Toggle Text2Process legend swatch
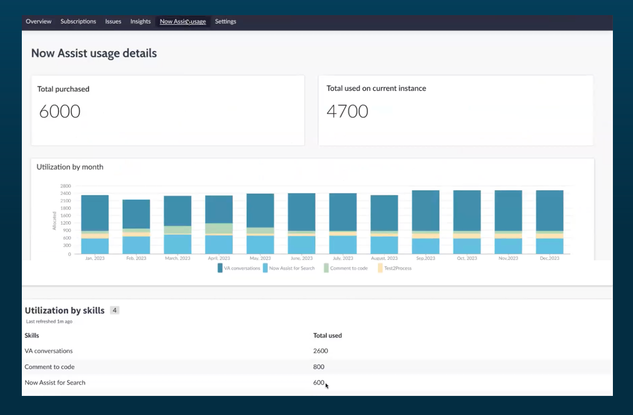Image resolution: width=633 pixels, height=415 pixels. 379,268
